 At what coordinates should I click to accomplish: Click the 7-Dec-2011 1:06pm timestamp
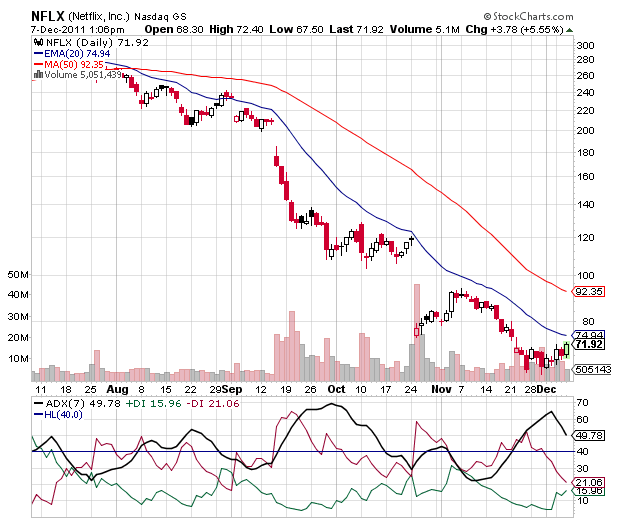click(78, 30)
